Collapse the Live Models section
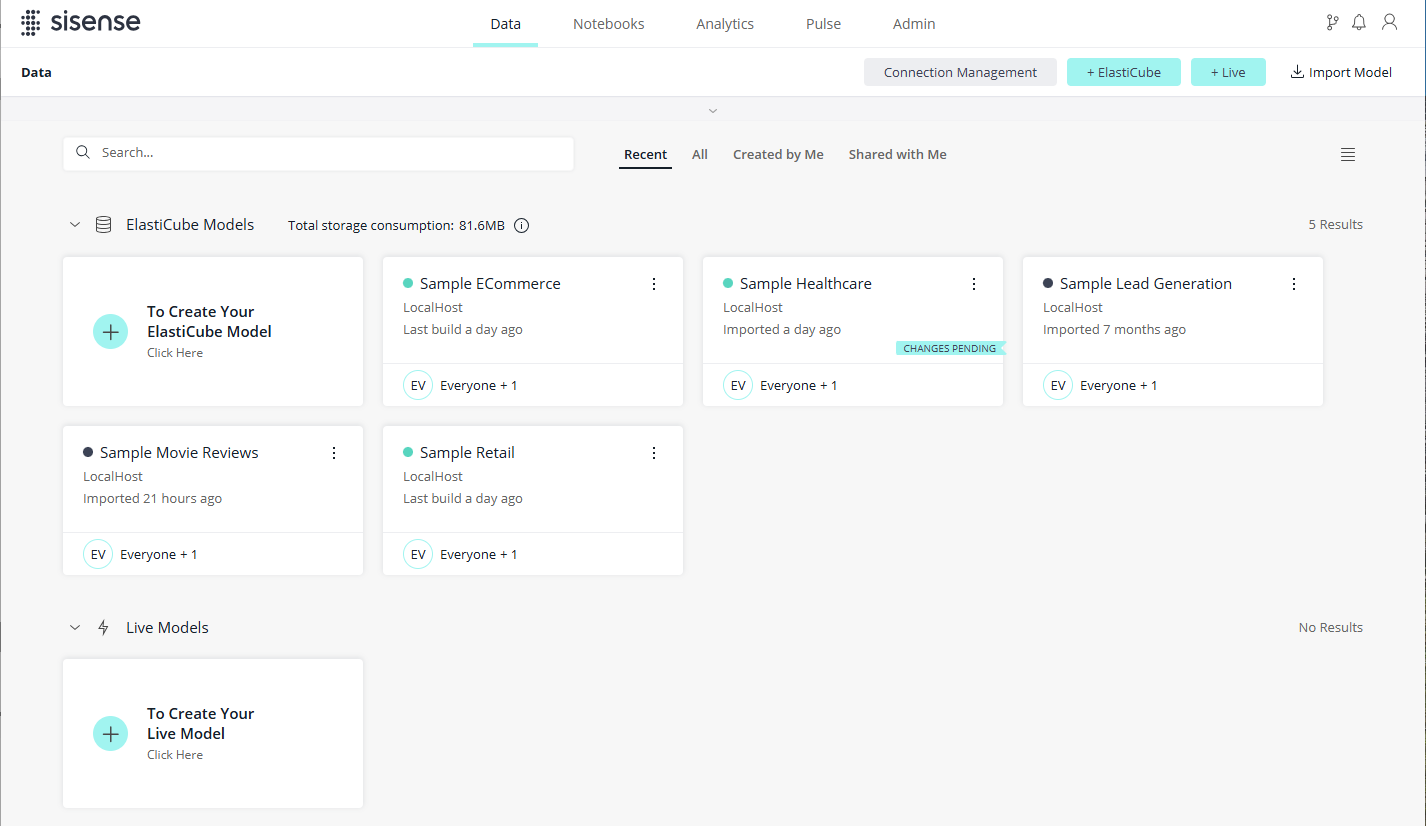 coord(74,628)
